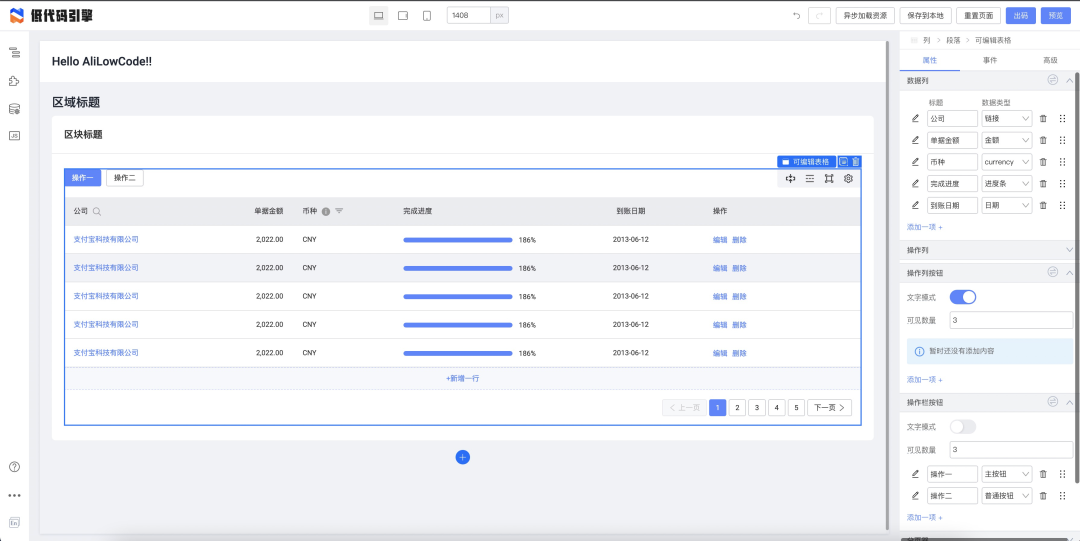Click the undo arrow icon
This screenshot has width=1080, height=541.
[x=797, y=15]
